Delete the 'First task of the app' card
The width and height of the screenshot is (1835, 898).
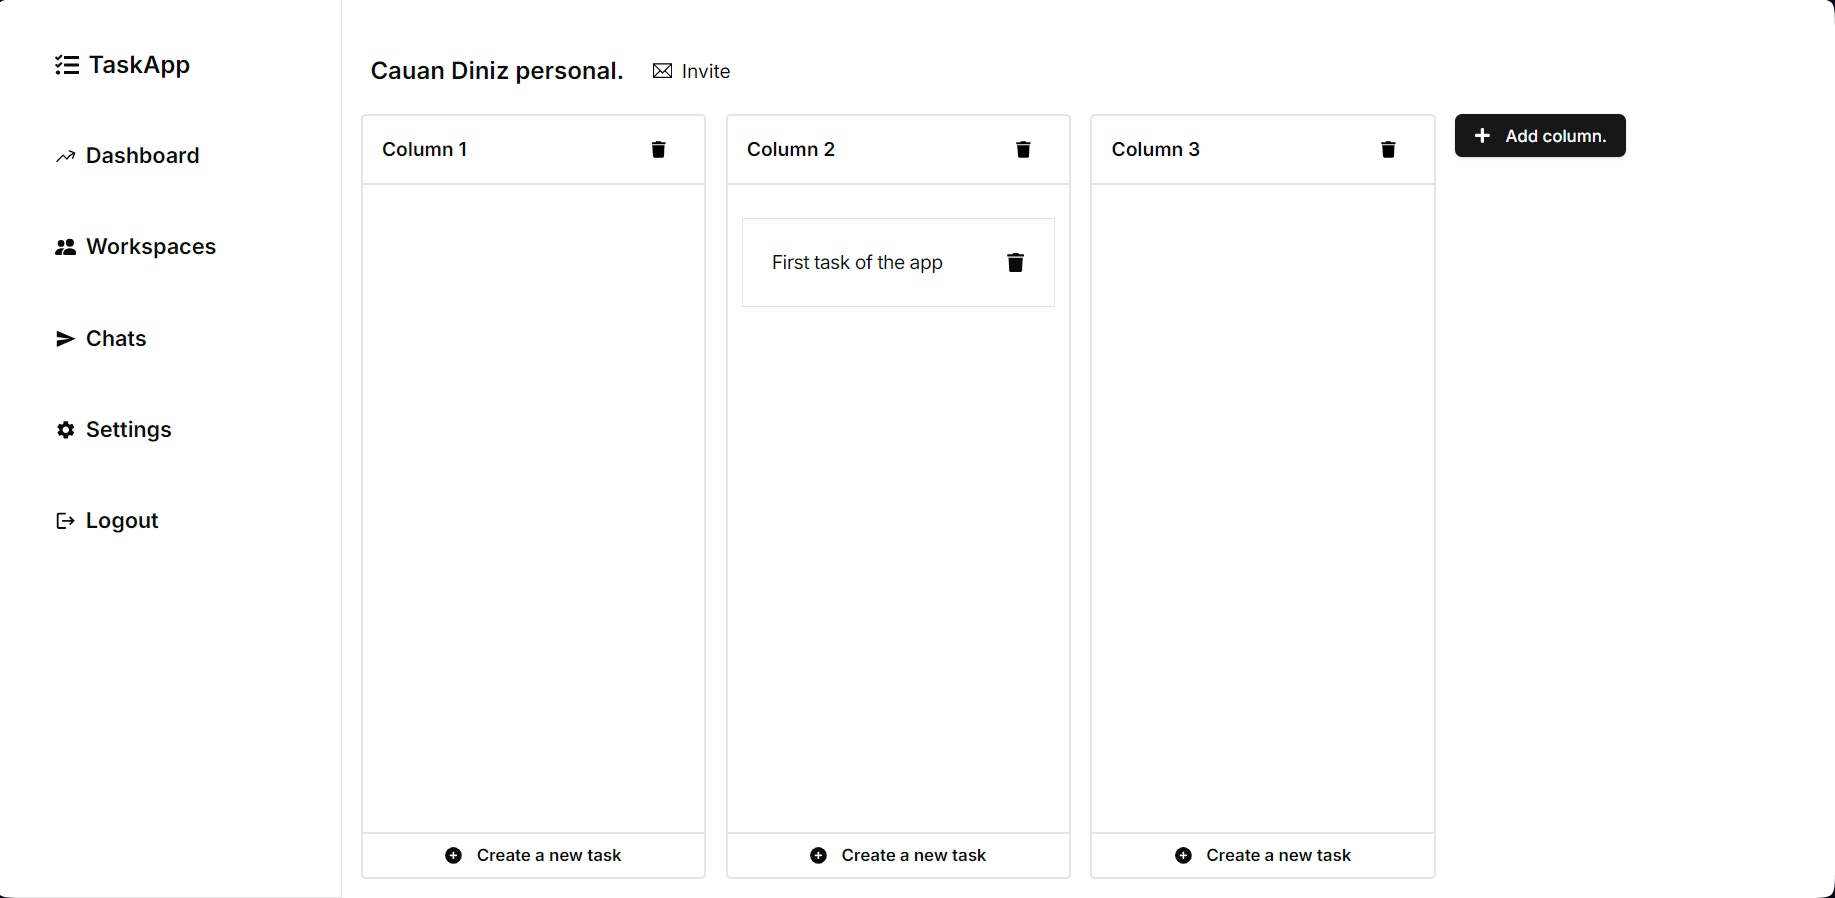(x=1015, y=262)
